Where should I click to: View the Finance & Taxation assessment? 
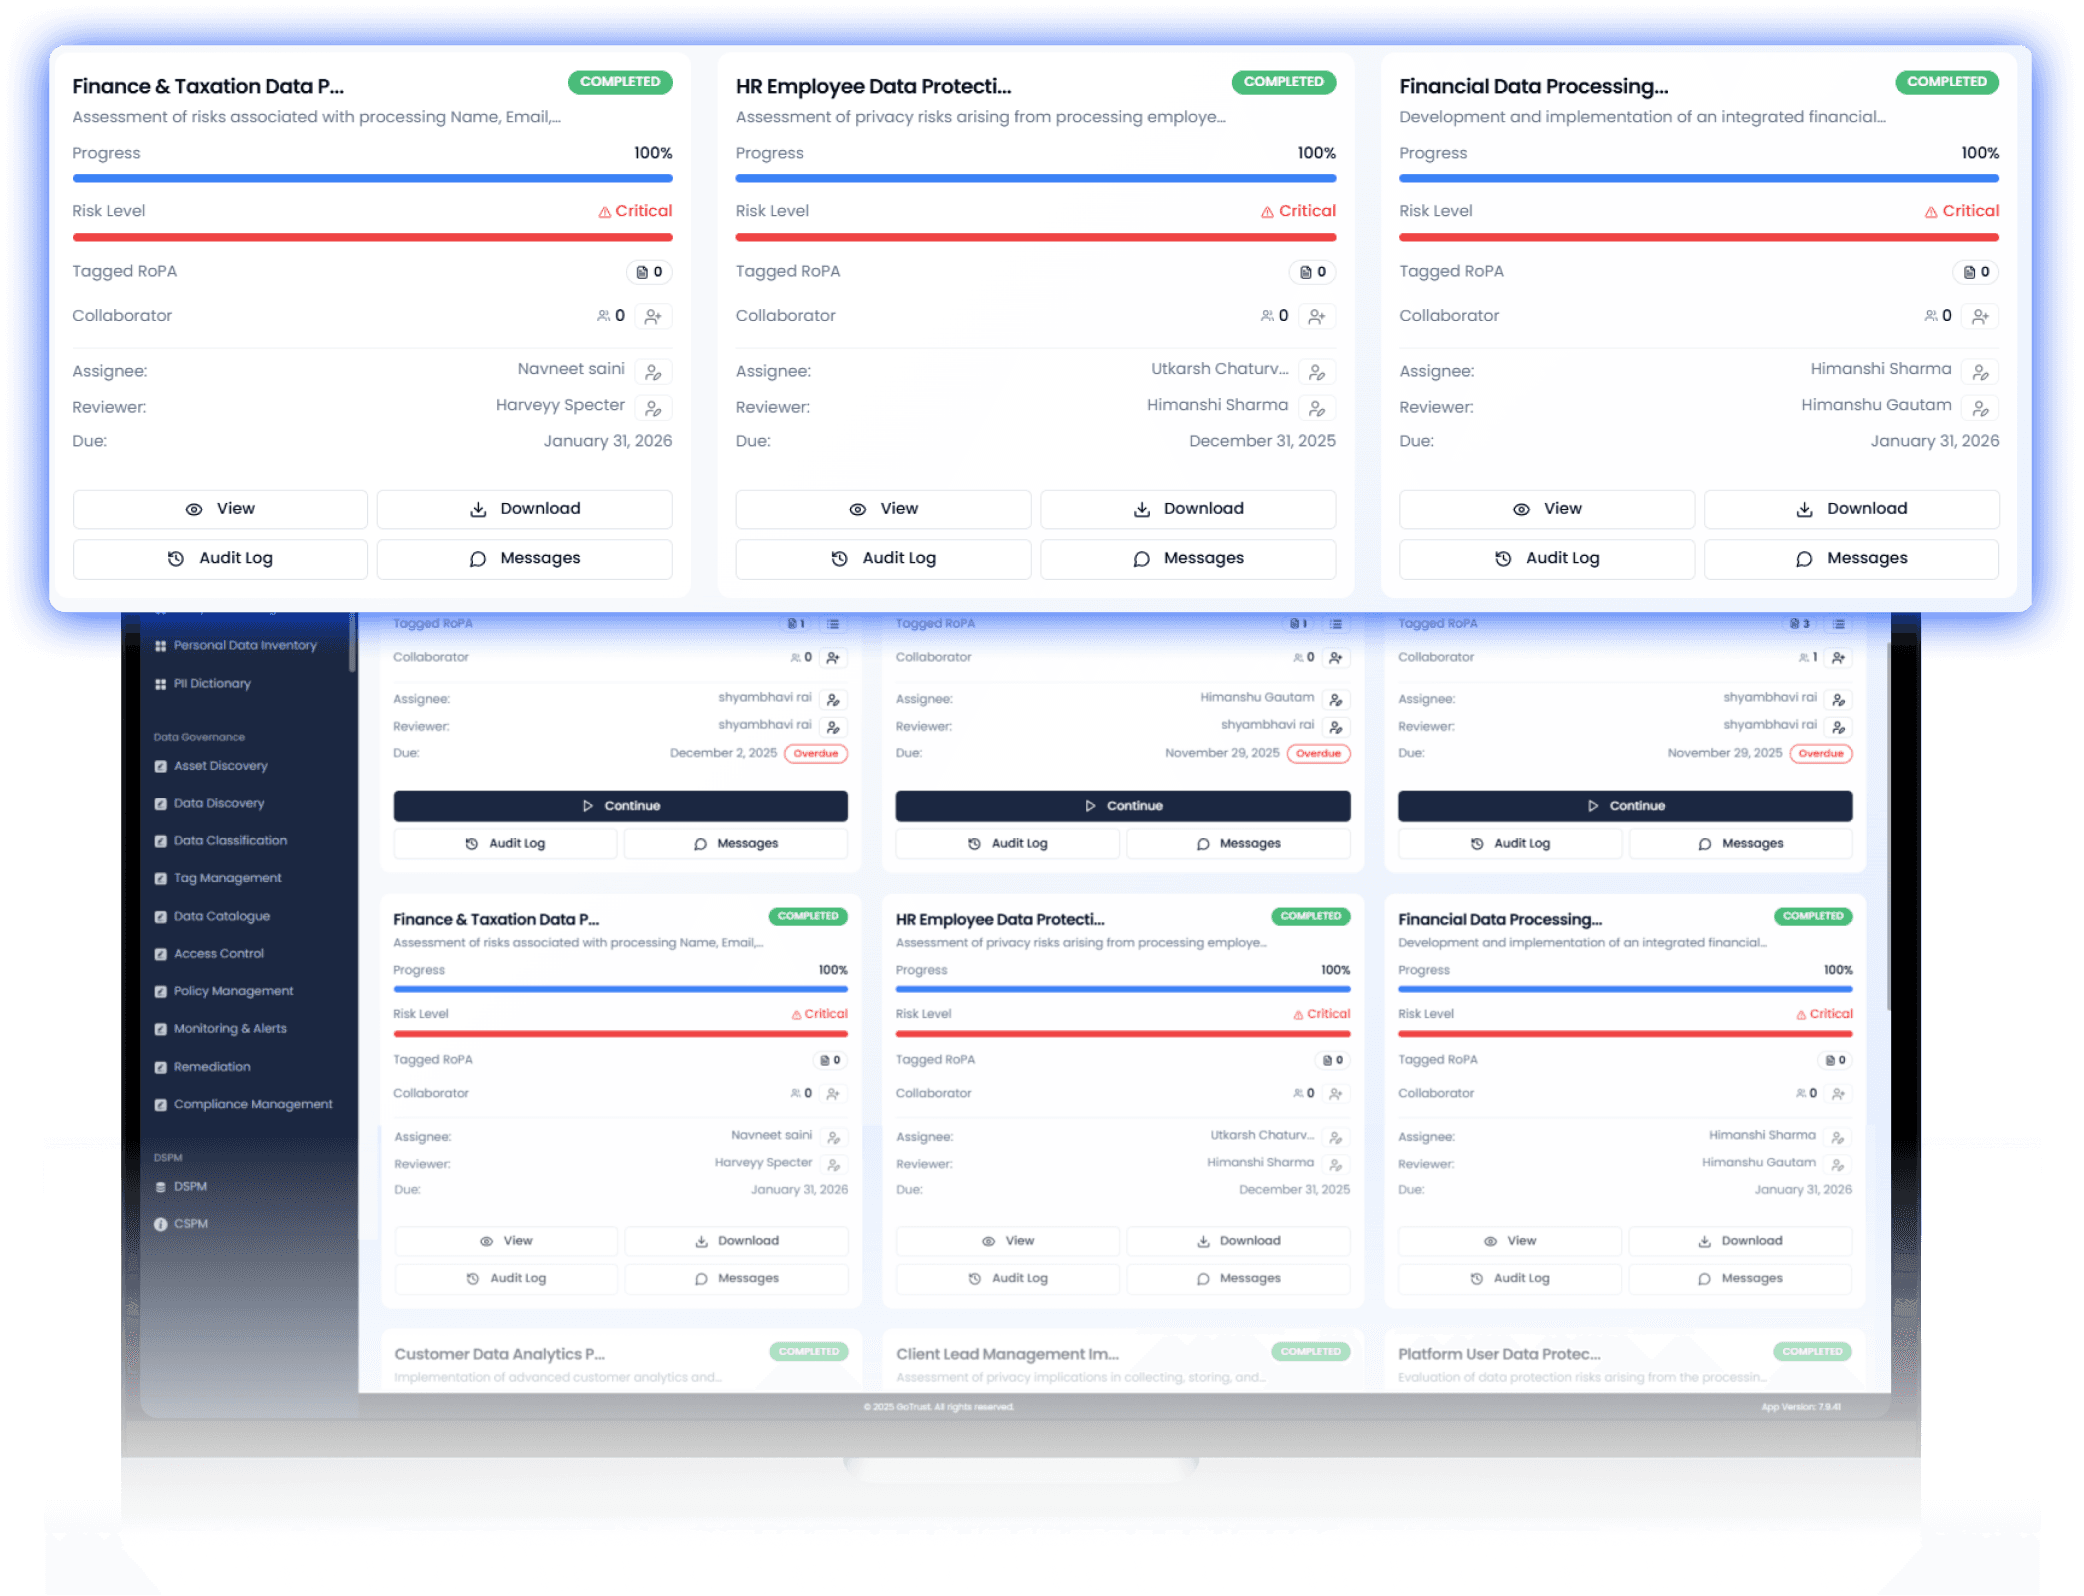(x=220, y=508)
